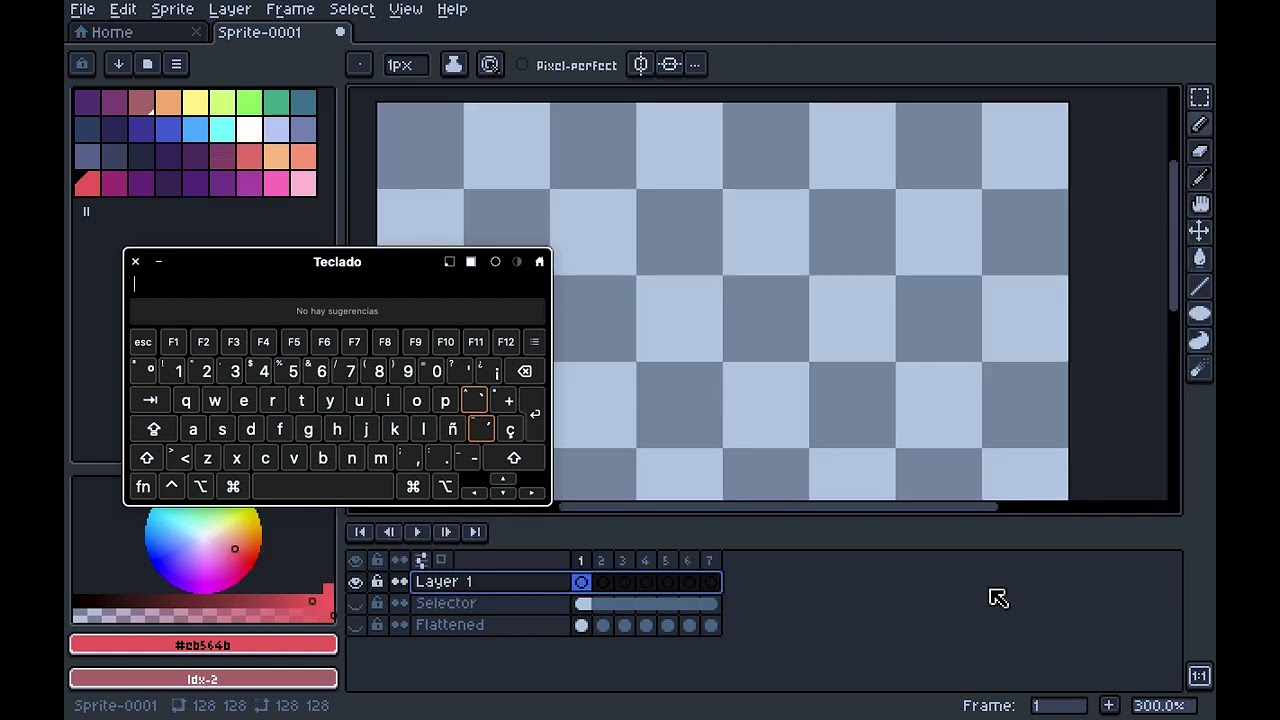Open the Select menu
Viewport: 1280px width, 720px height.
point(352,9)
